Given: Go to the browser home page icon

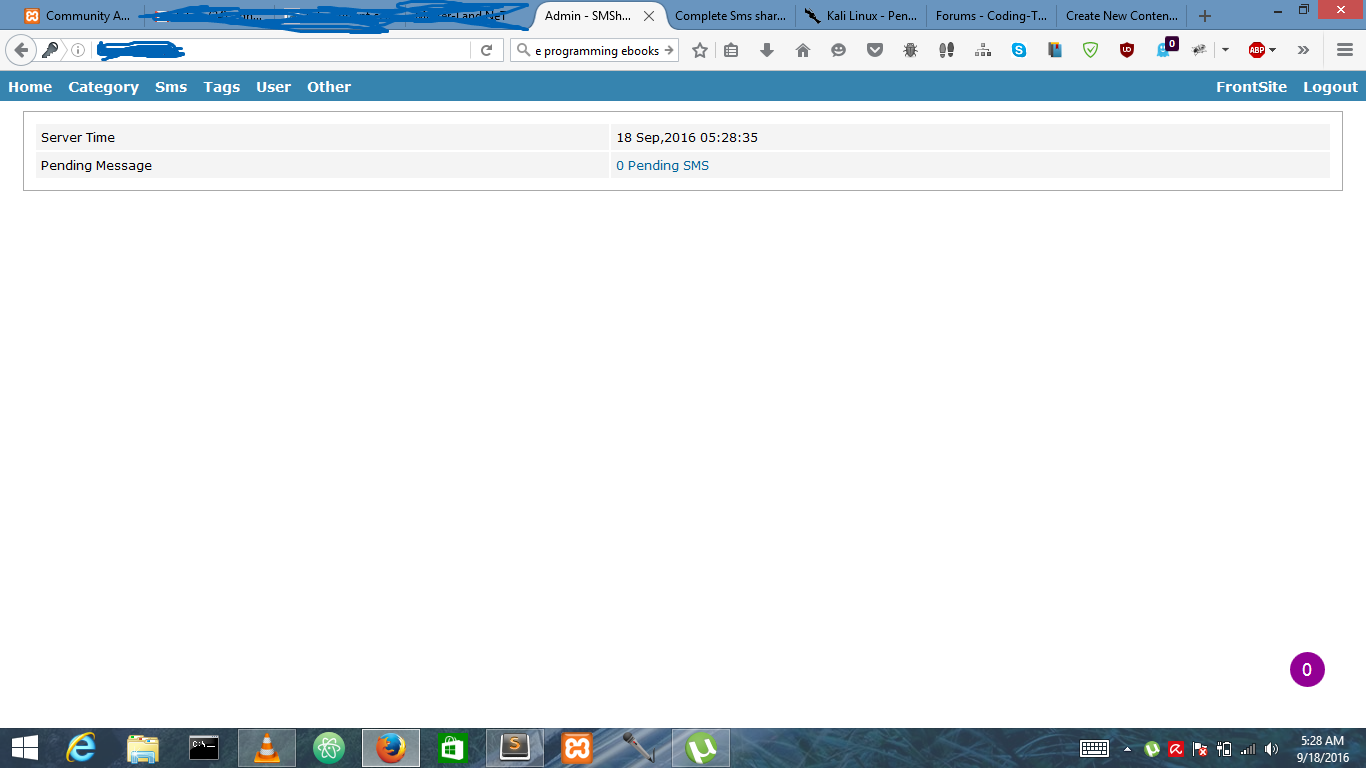Looking at the screenshot, I should click(803, 50).
